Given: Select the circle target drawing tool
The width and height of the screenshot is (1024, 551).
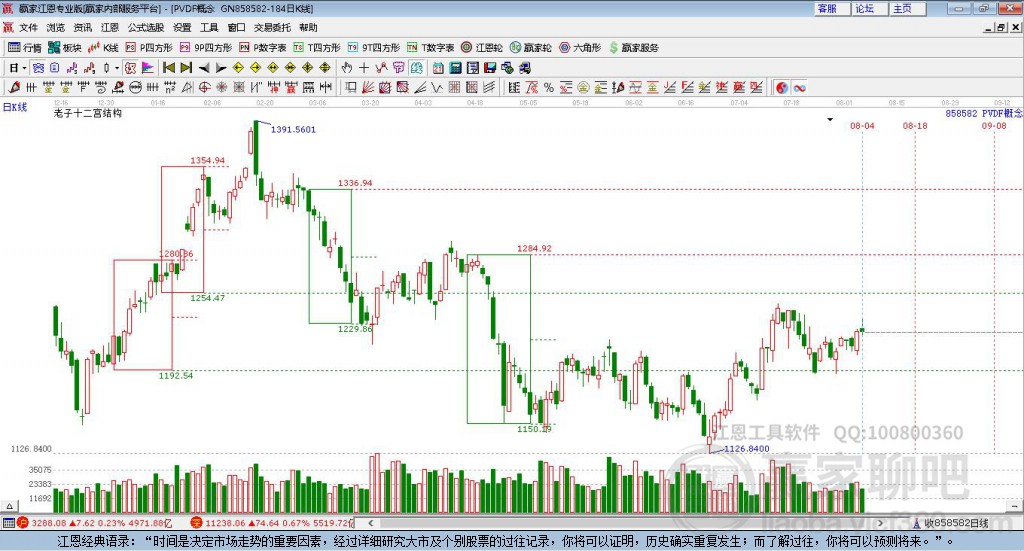Looking at the screenshot, I should tap(204, 87).
